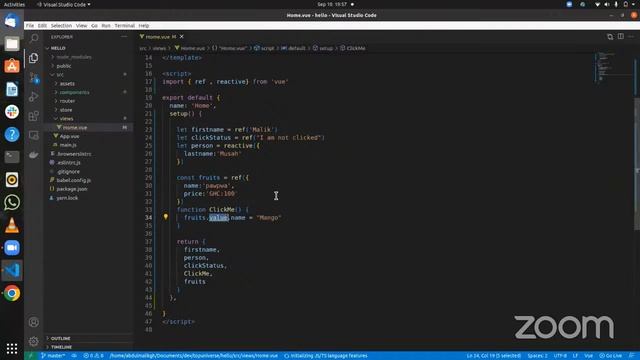Click the UTF-8 encoding indicator
Screen dimensions: 640x360
[560, 356]
